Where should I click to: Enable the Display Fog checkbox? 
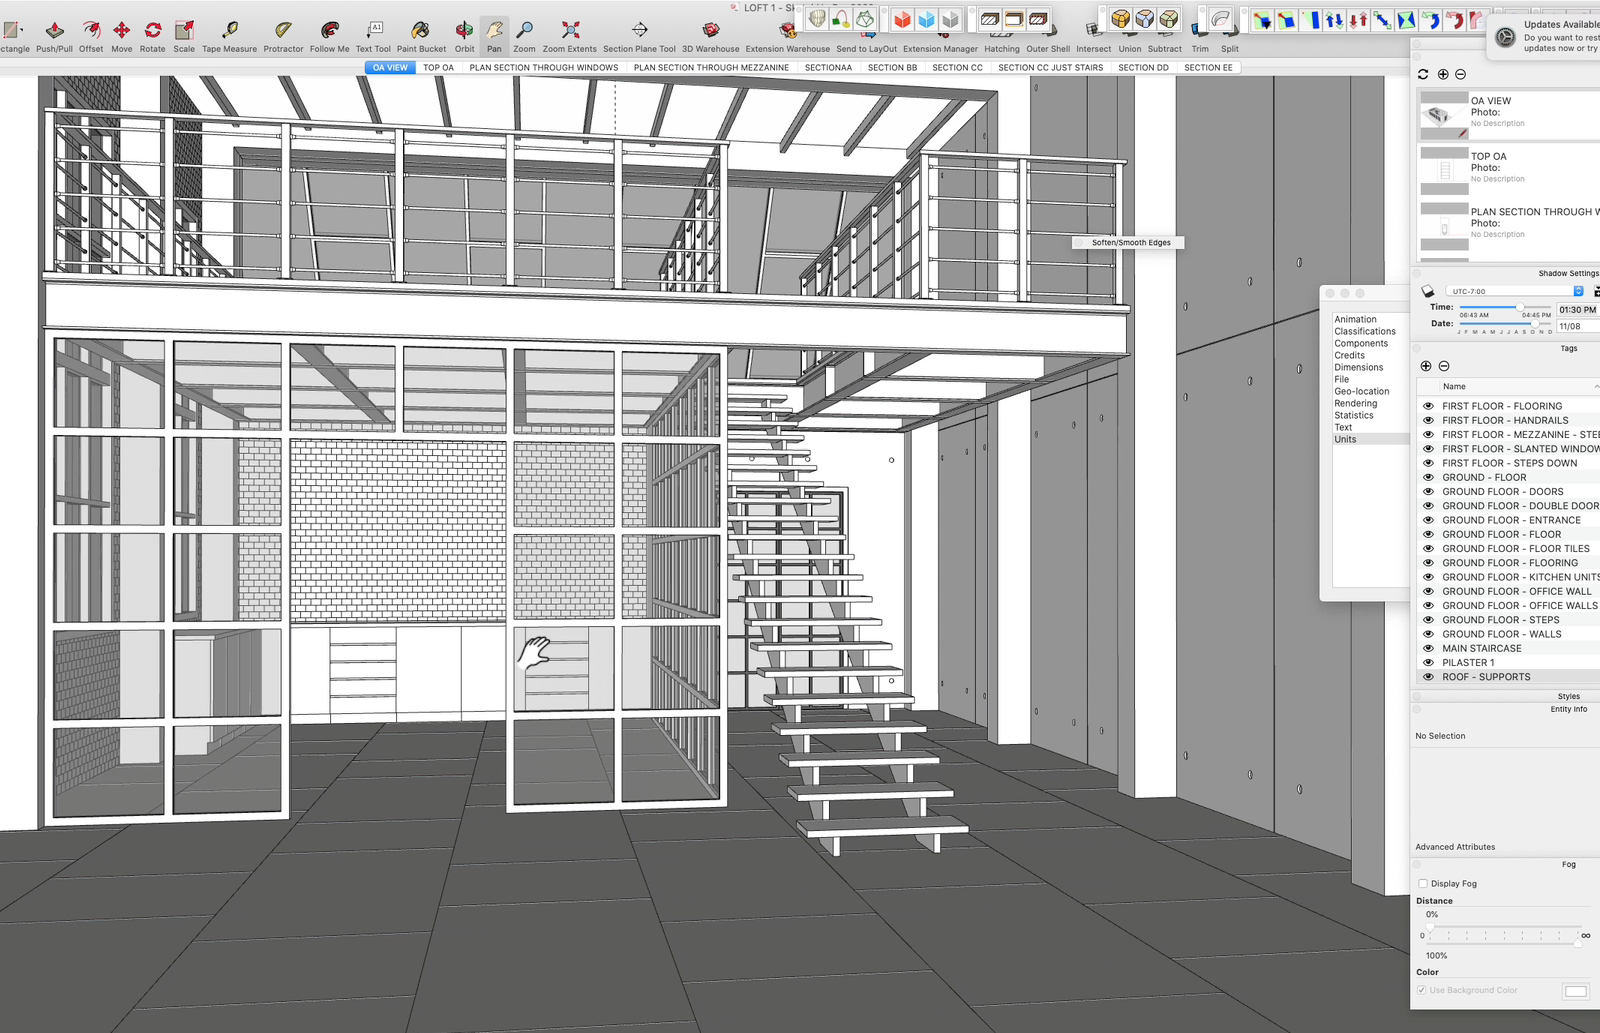click(1423, 884)
